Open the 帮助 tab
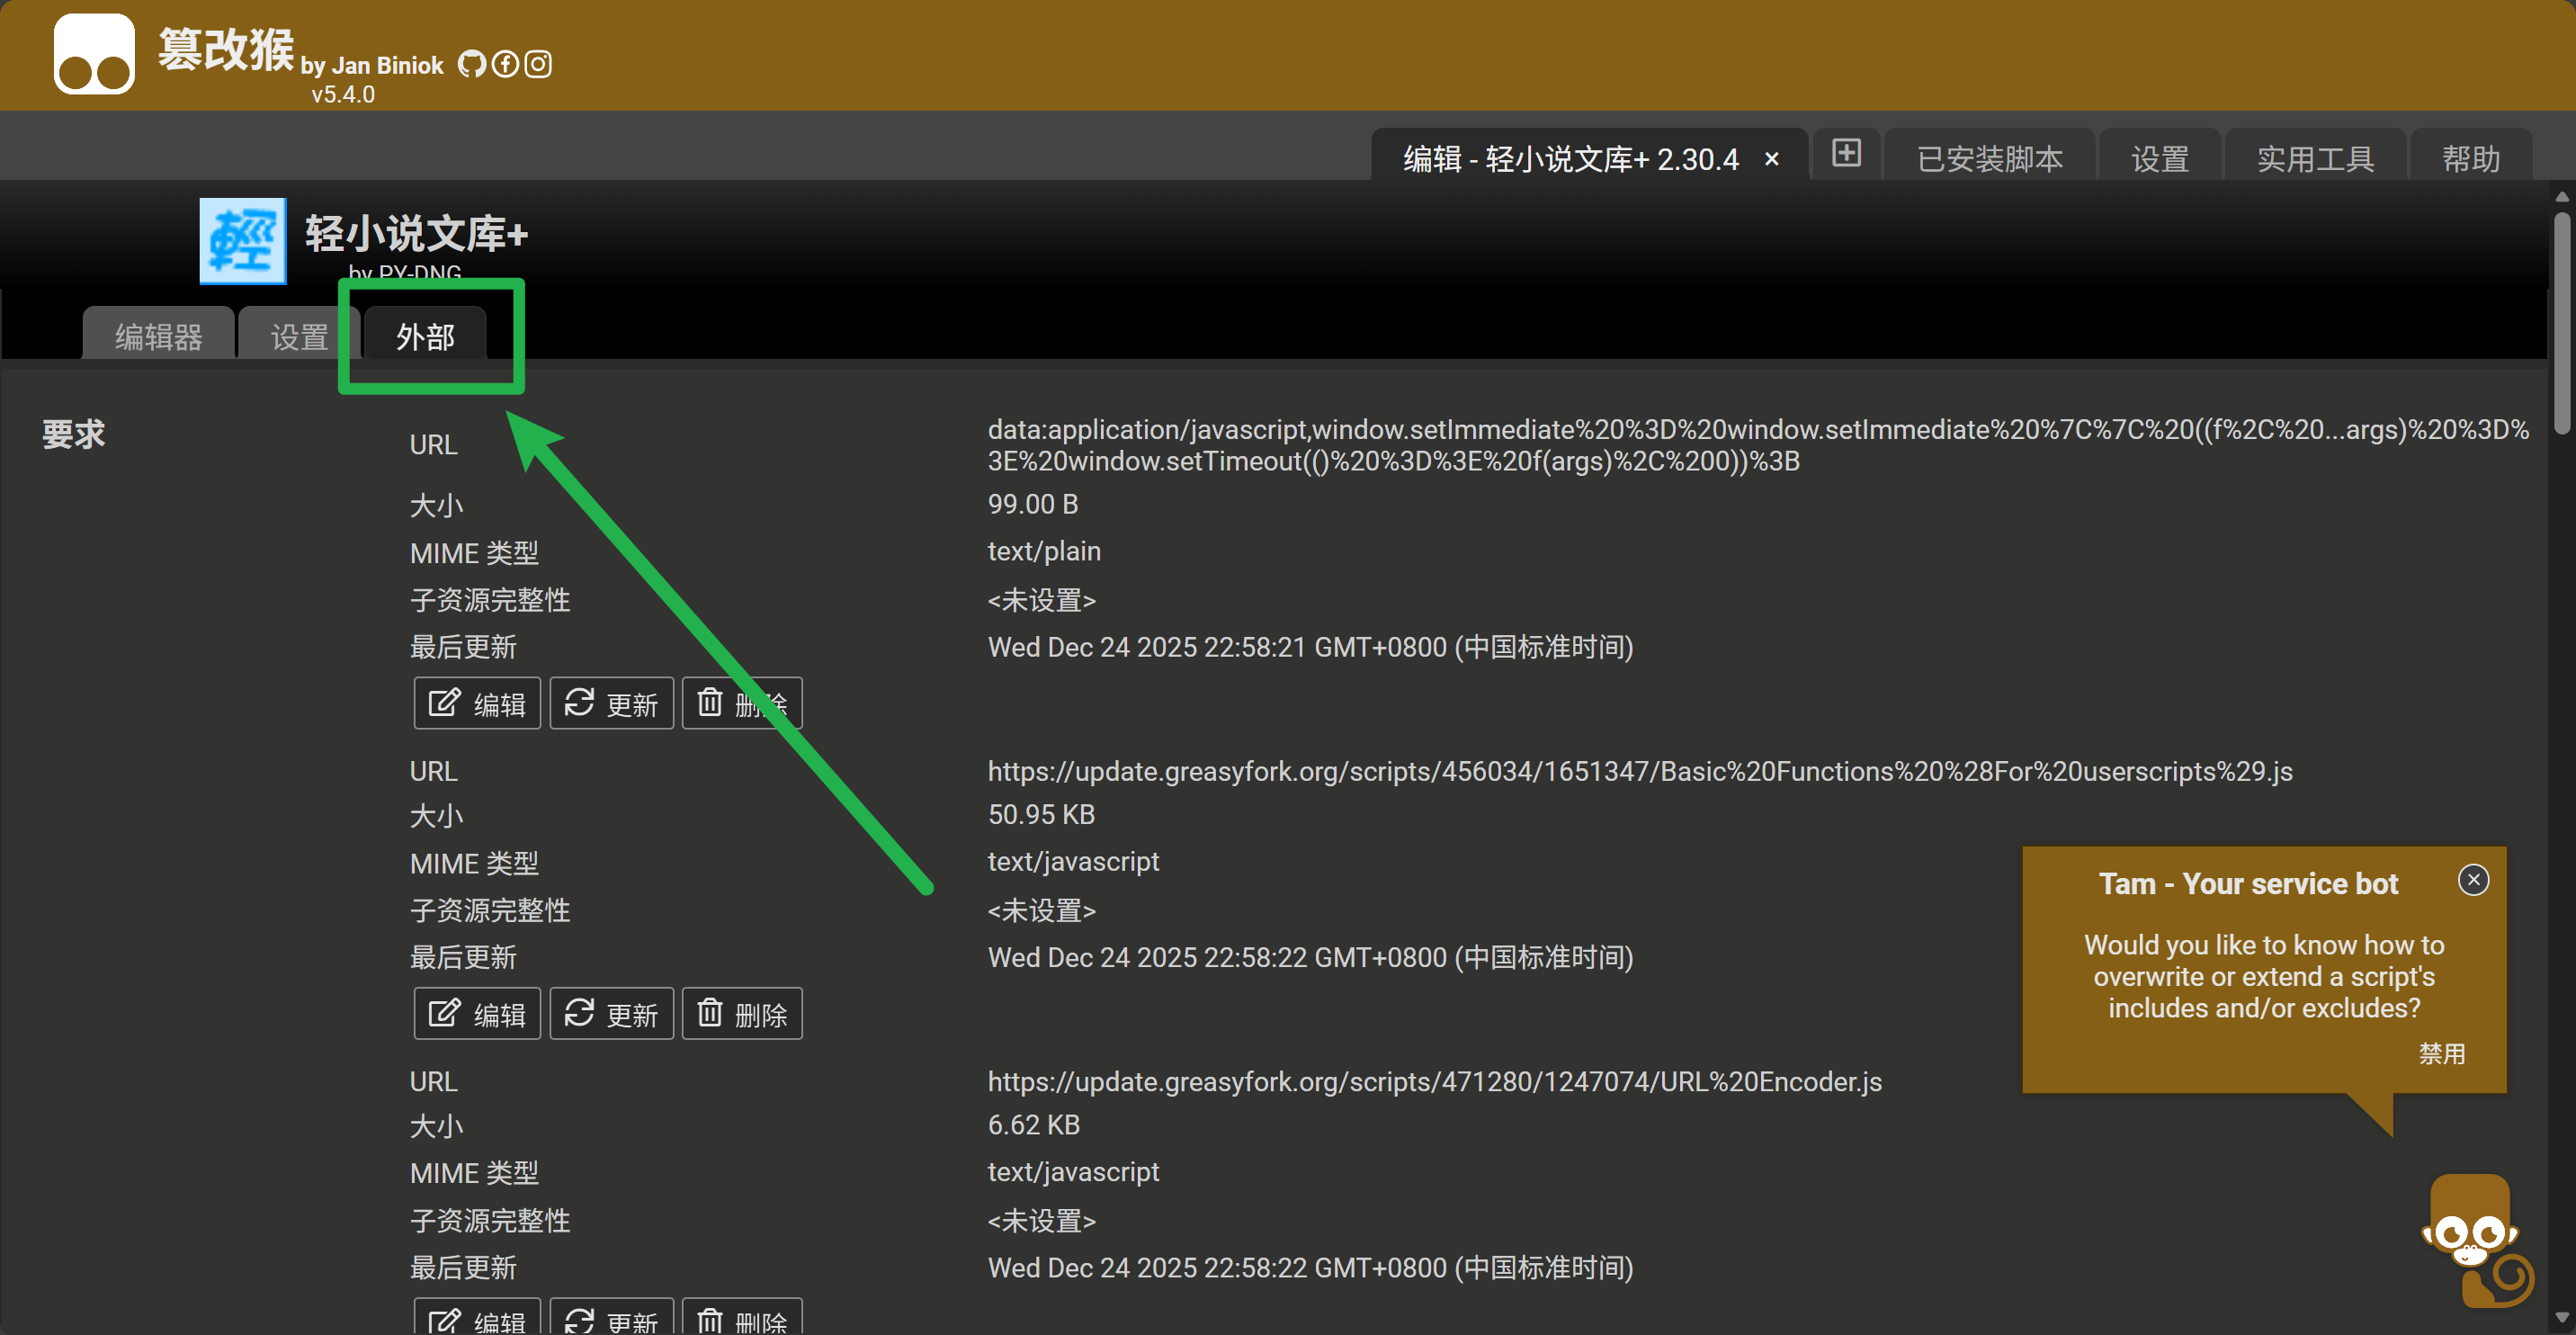 pyautogui.click(x=2470, y=159)
